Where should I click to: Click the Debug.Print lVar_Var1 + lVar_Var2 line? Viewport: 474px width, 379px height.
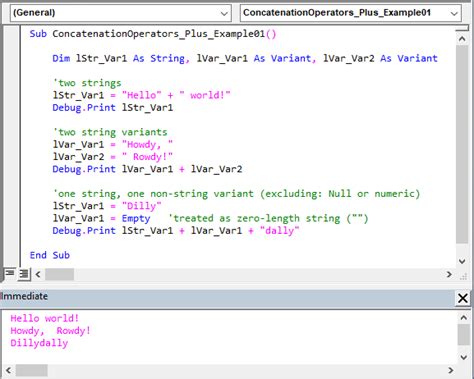click(x=147, y=169)
